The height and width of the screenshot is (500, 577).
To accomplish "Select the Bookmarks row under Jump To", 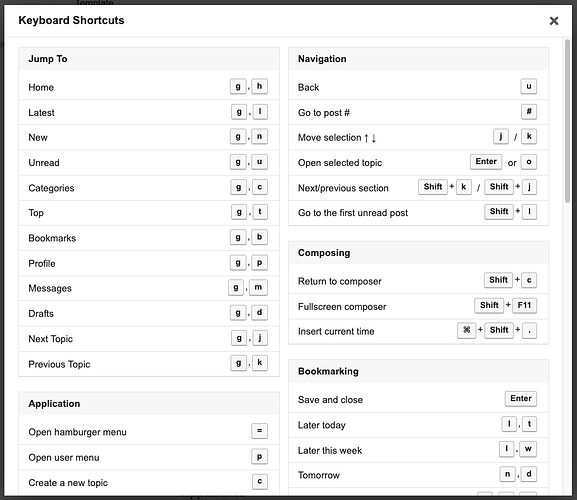I will 149,238.
